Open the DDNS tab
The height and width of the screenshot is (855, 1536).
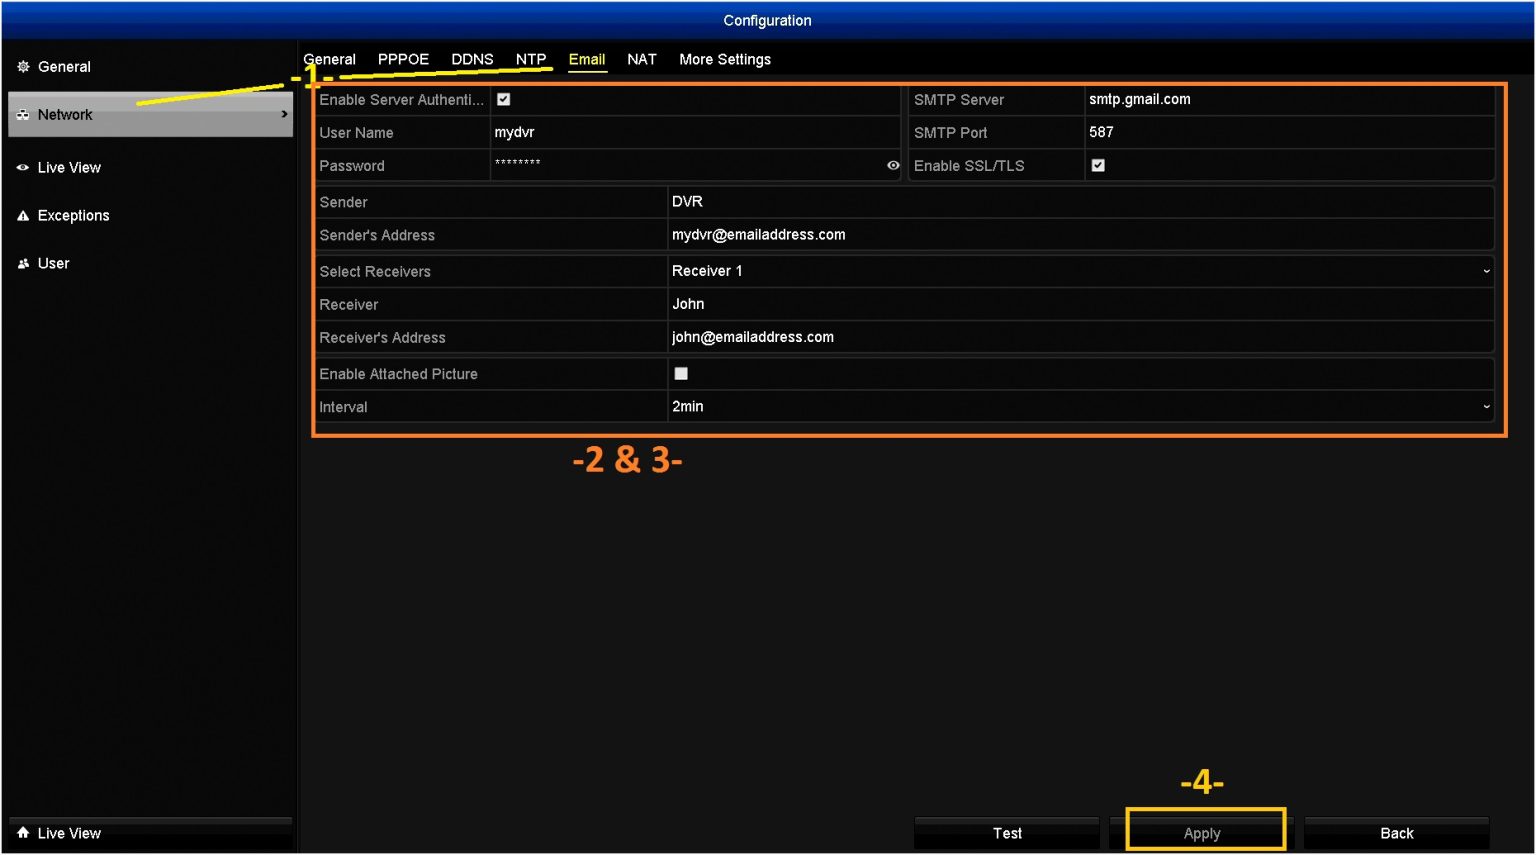coord(472,59)
